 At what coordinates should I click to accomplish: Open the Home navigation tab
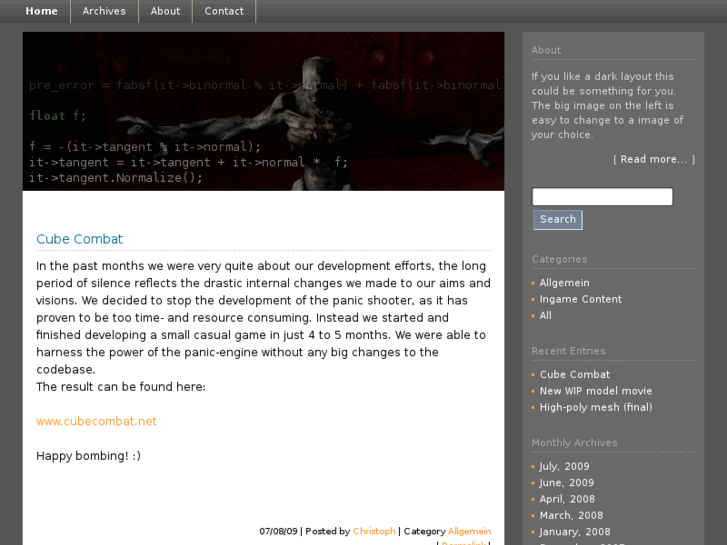41,11
